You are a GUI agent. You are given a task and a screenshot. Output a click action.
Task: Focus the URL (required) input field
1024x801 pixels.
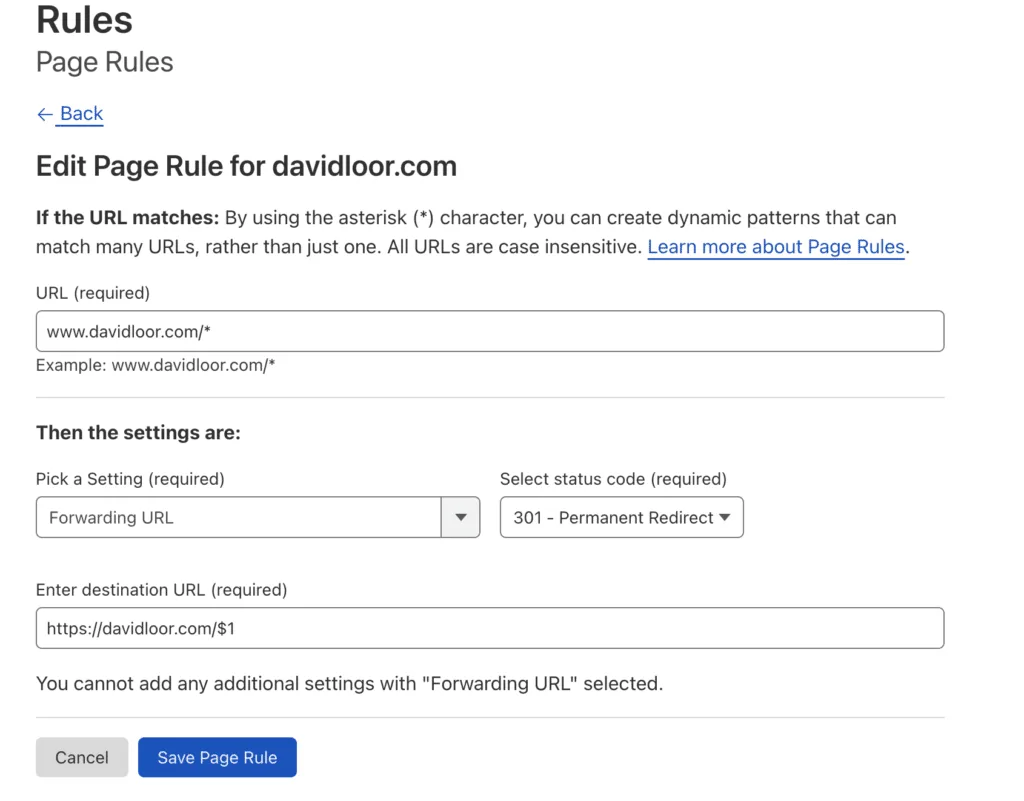point(490,331)
